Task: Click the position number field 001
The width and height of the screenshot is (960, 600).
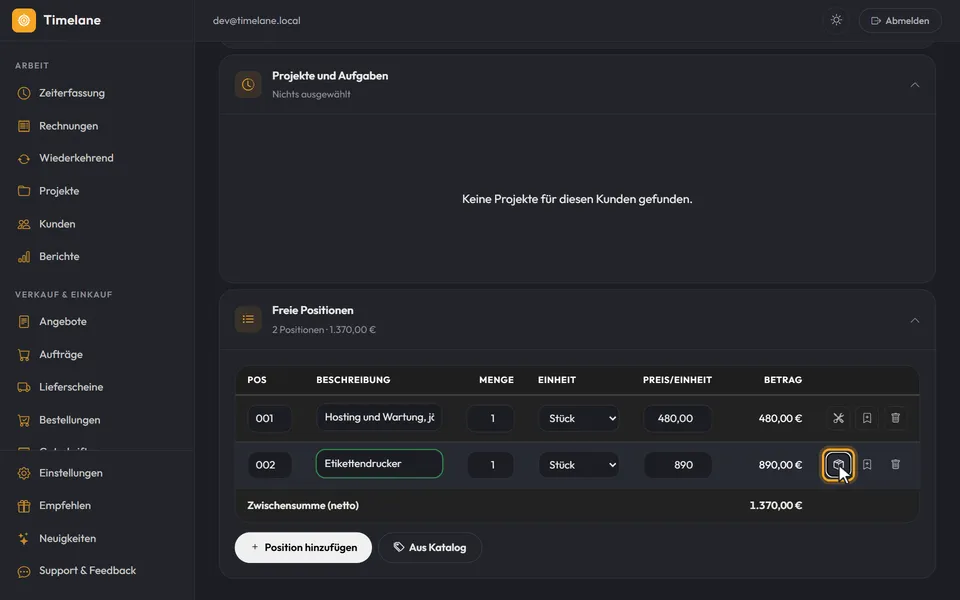Action: click(269, 419)
